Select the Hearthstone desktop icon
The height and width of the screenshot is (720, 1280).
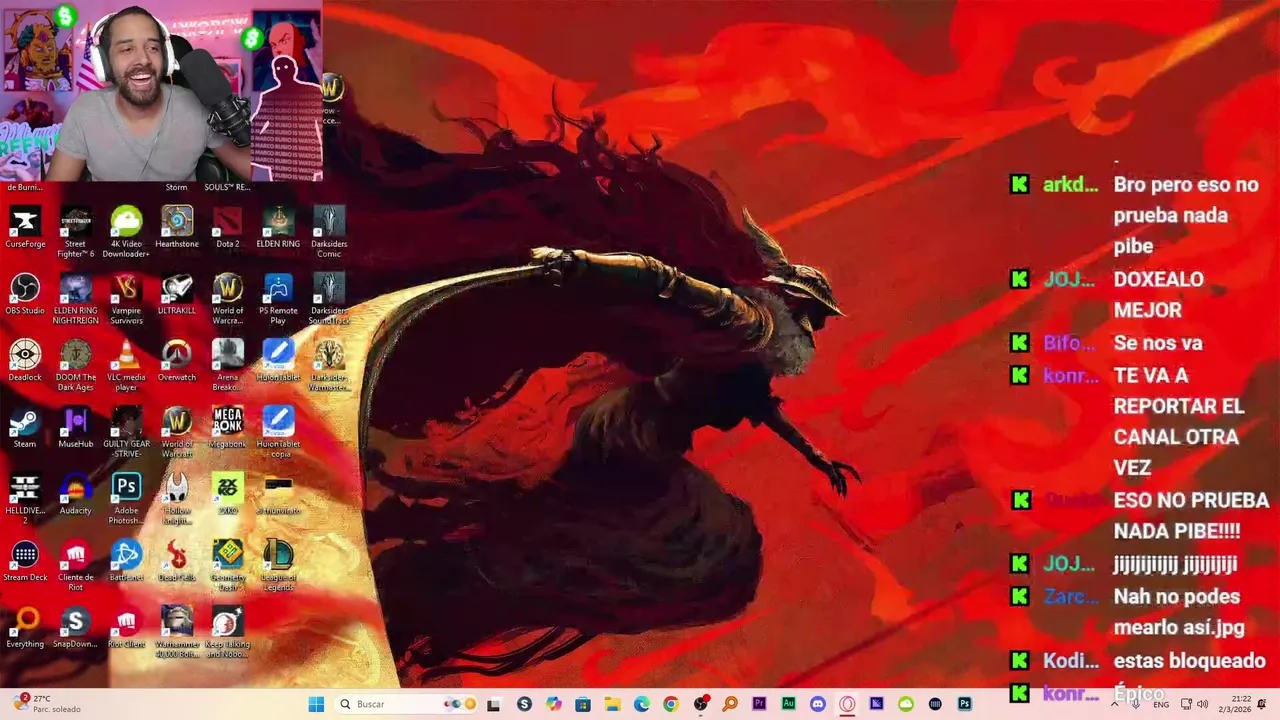tap(177, 227)
